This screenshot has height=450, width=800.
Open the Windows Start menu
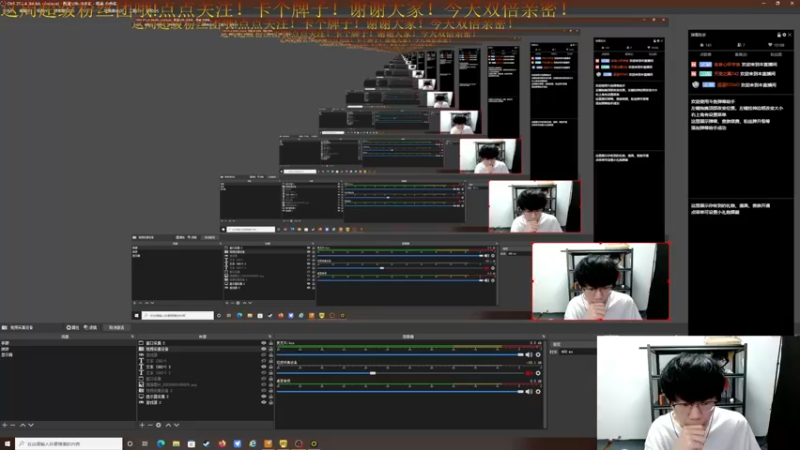pos(7,444)
